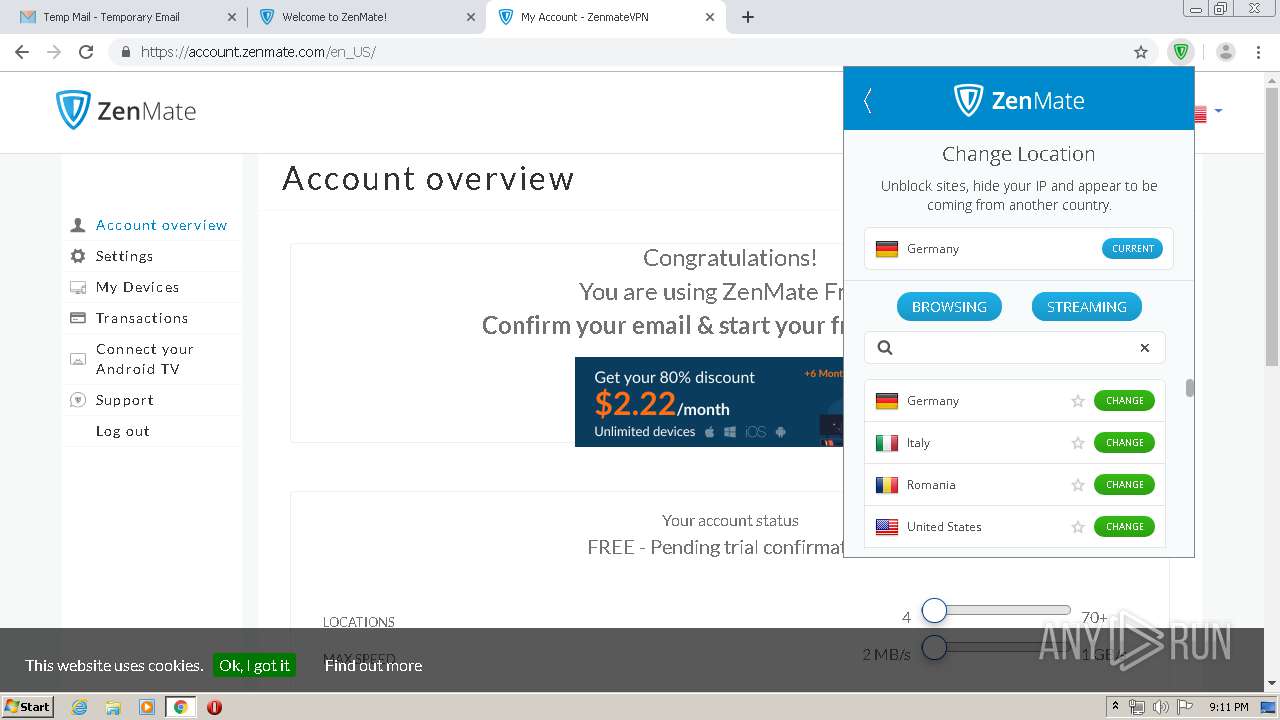Close the Welcome to ZenMate tab
1280x720 pixels.
pyautogui.click(x=471, y=17)
